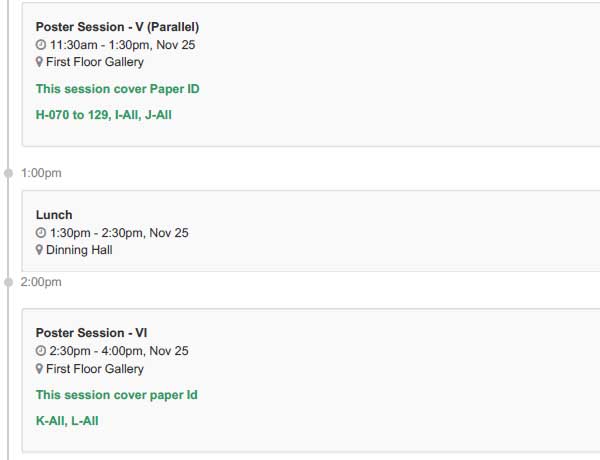Open the Lunch session title
Viewport: 600px width, 460px height.
click(x=54, y=215)
